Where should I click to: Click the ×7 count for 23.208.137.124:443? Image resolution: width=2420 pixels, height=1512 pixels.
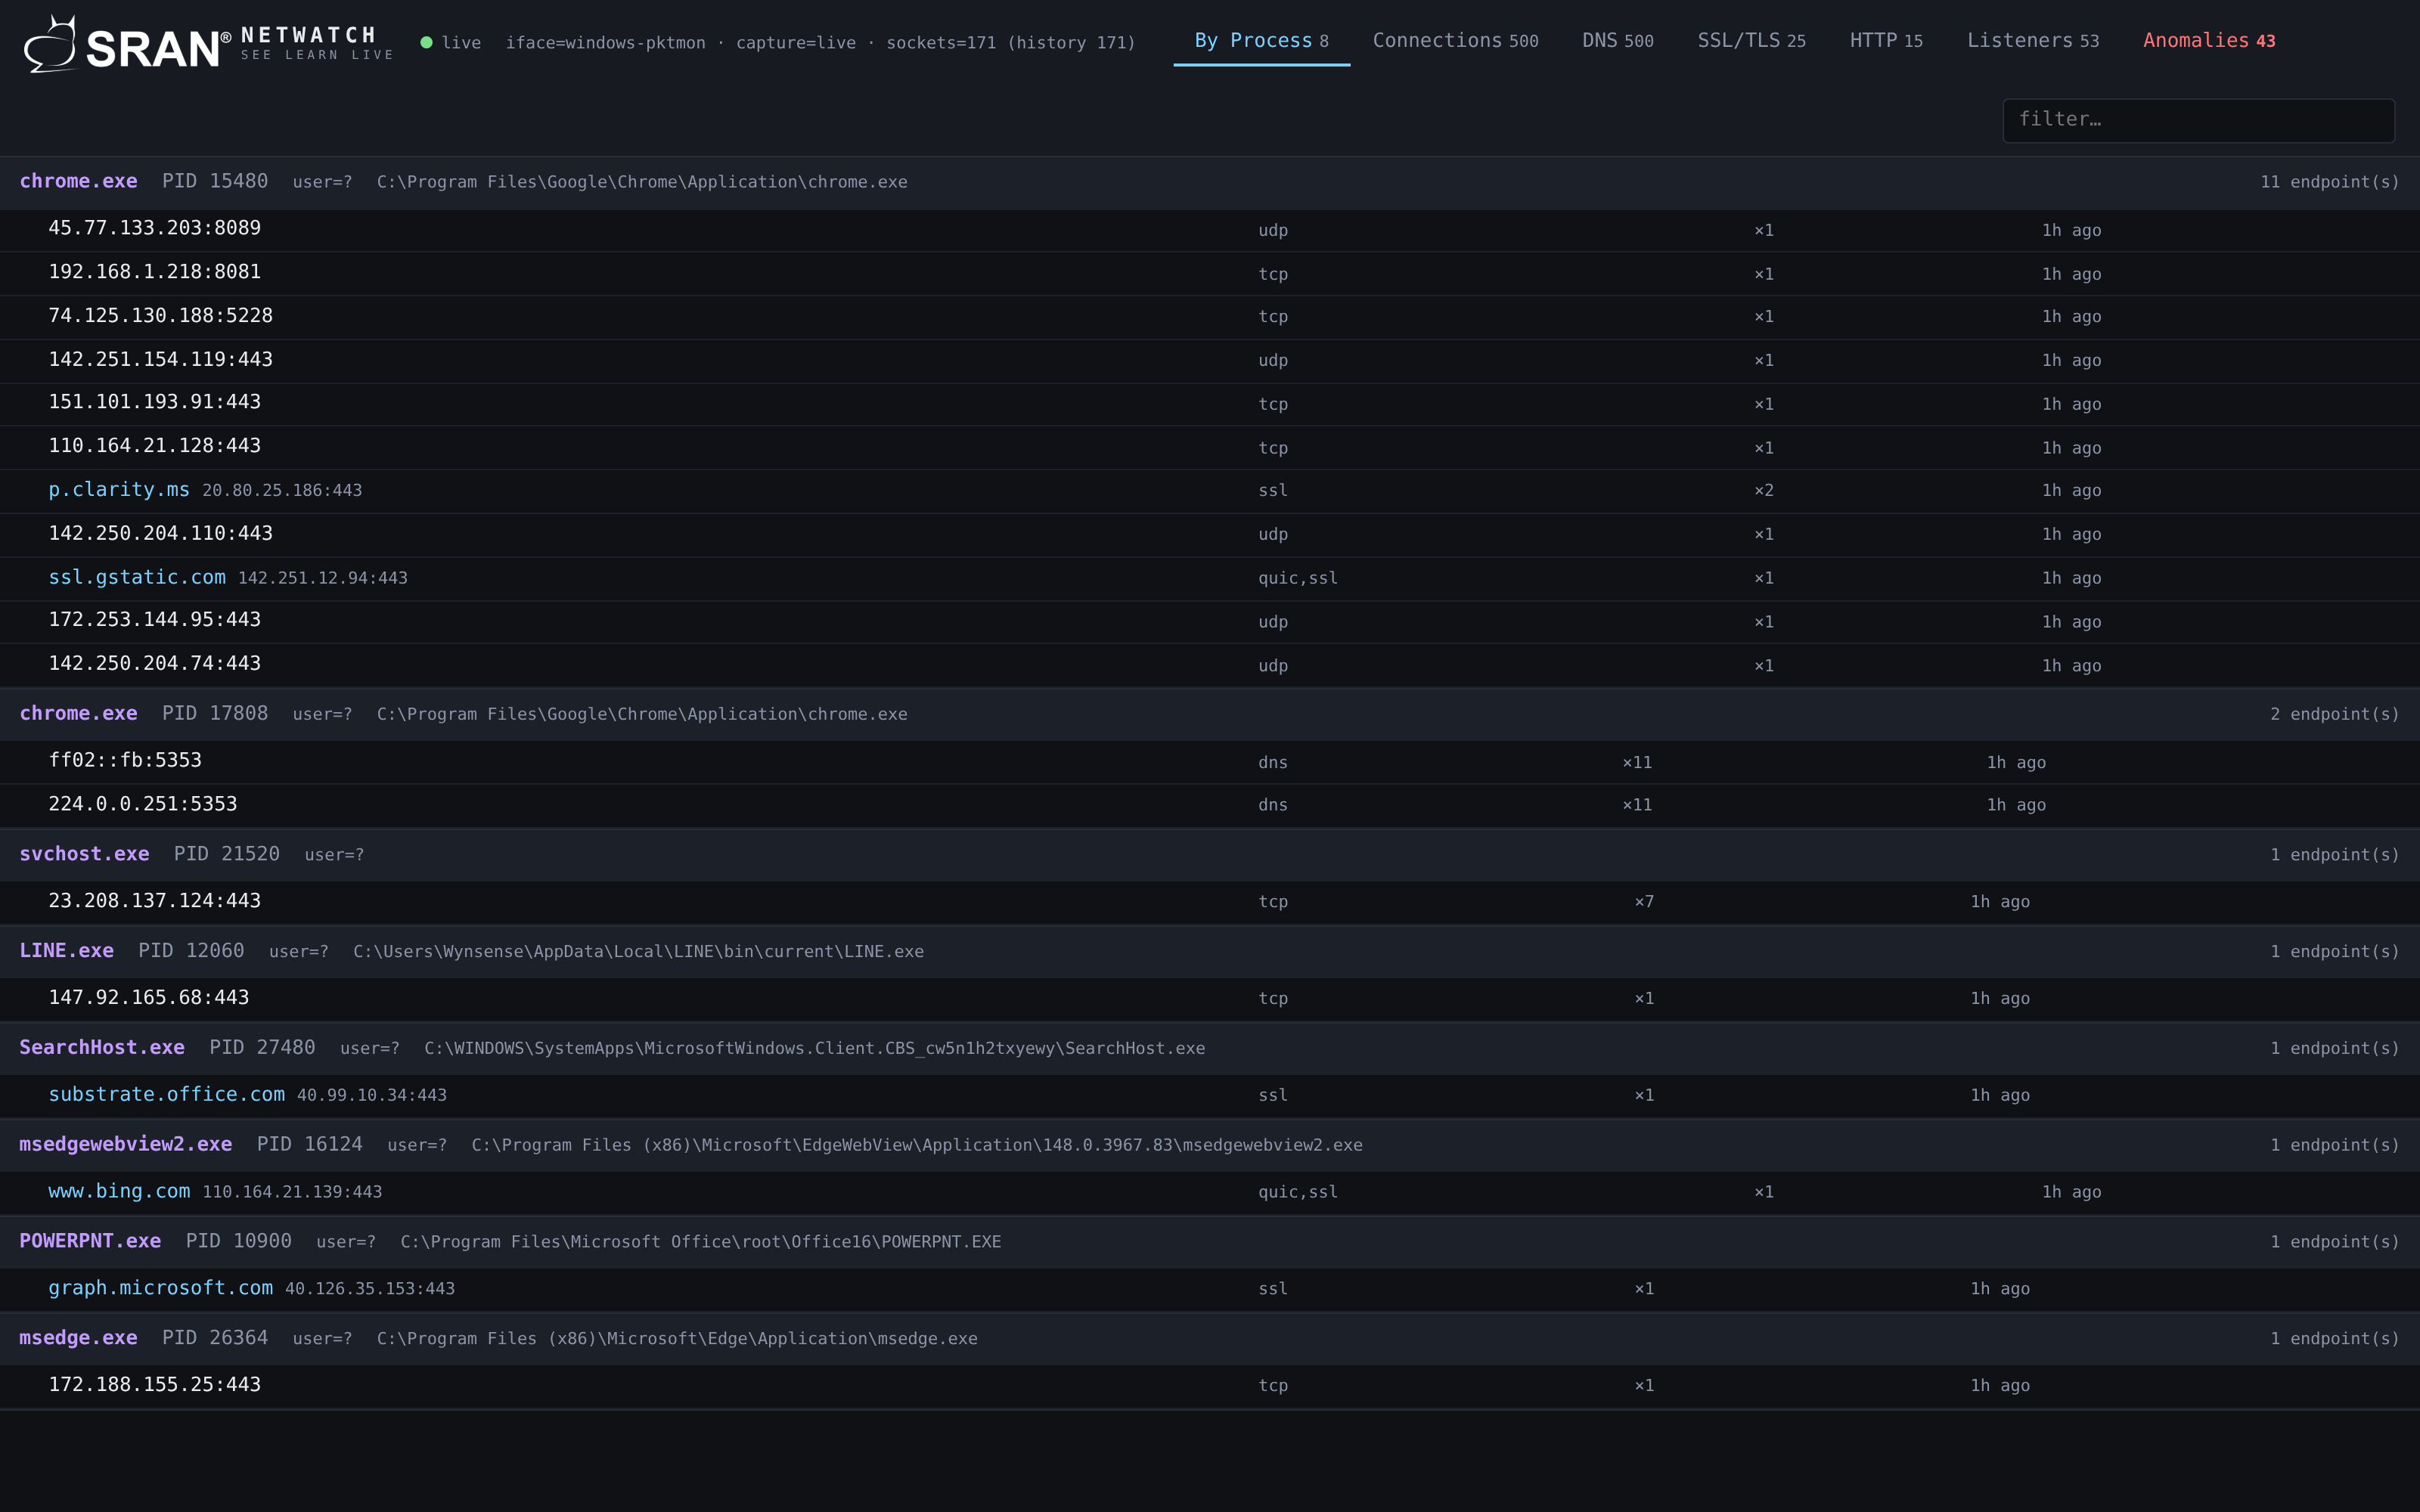coord(1644,903)
